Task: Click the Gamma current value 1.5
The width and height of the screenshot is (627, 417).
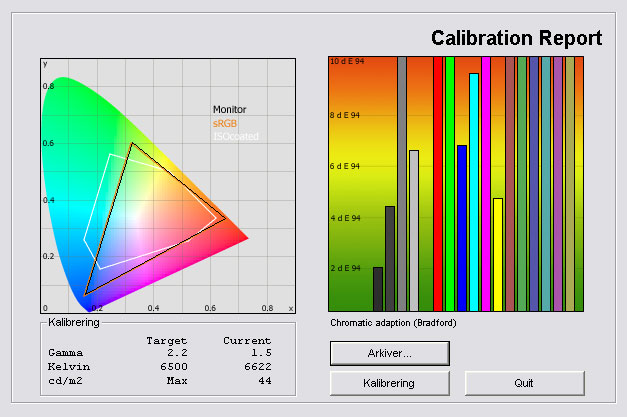Action: coord(261,353)
